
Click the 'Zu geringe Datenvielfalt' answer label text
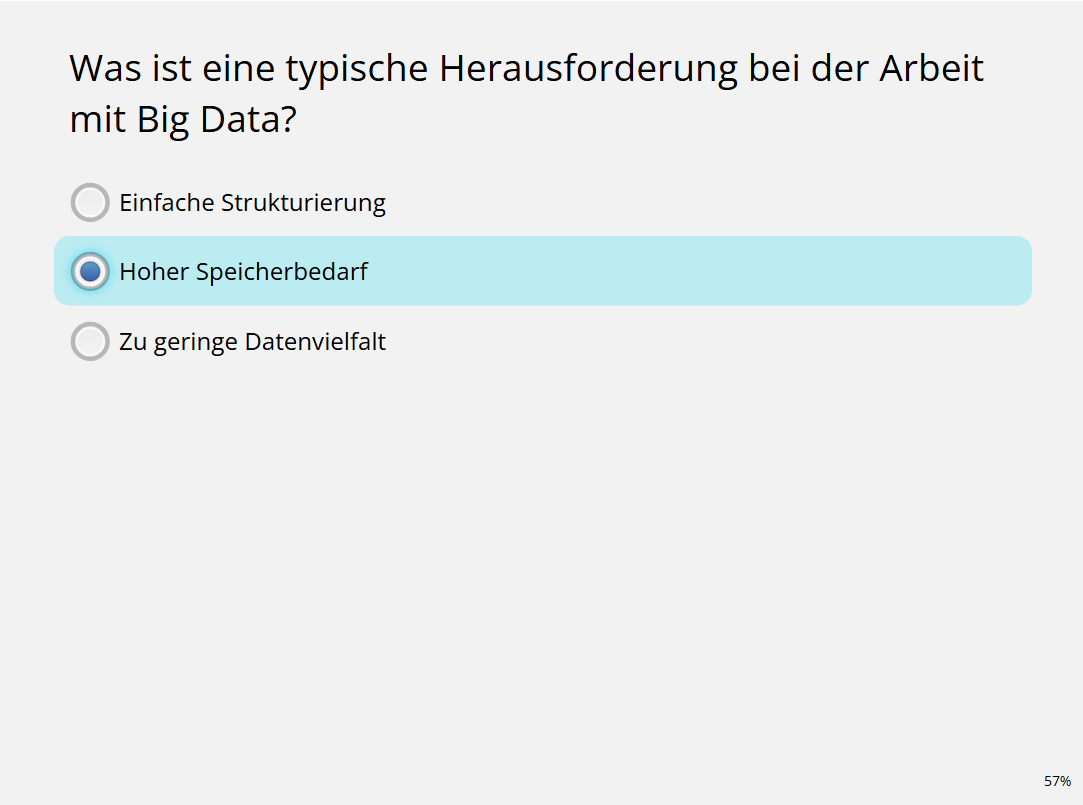(252, 342)
